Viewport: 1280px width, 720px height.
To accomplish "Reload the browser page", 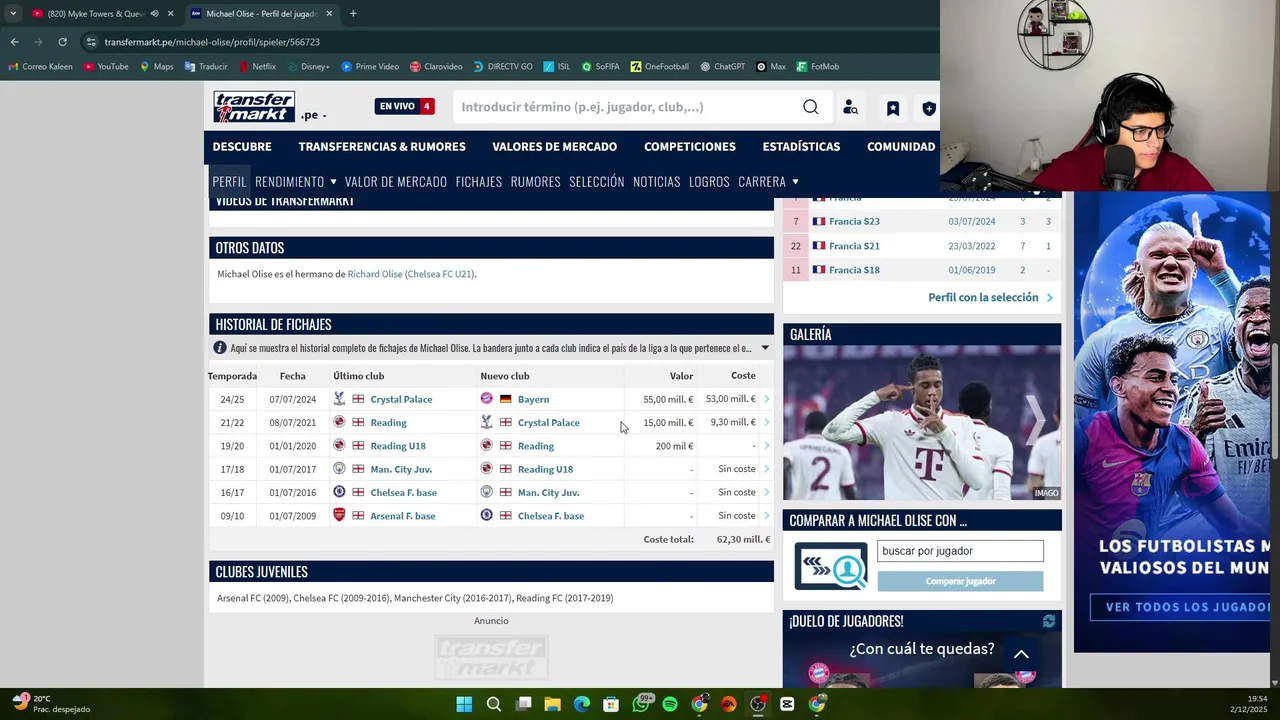I will (x=62, y=42).
